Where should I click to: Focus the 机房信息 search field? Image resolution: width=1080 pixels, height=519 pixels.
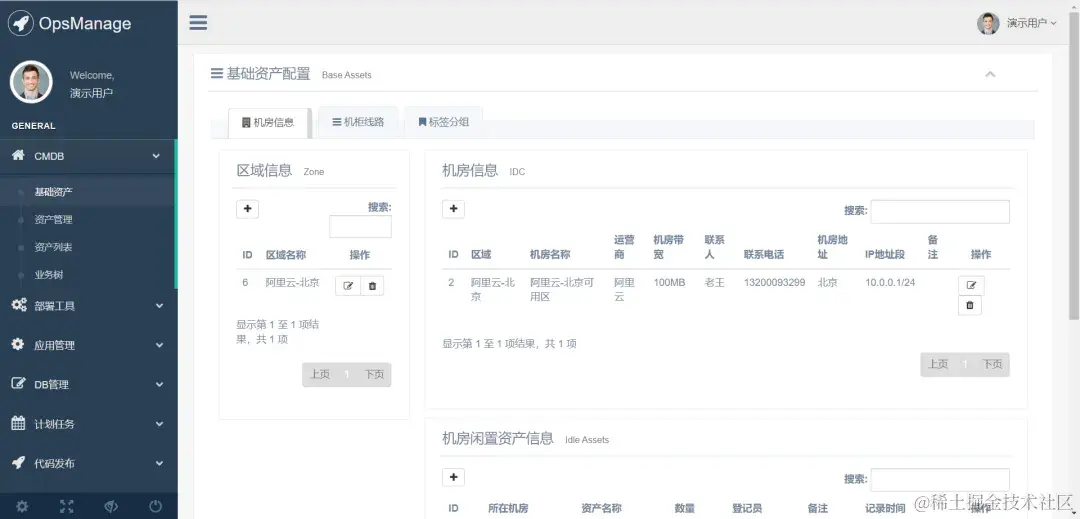click(940, 212)
